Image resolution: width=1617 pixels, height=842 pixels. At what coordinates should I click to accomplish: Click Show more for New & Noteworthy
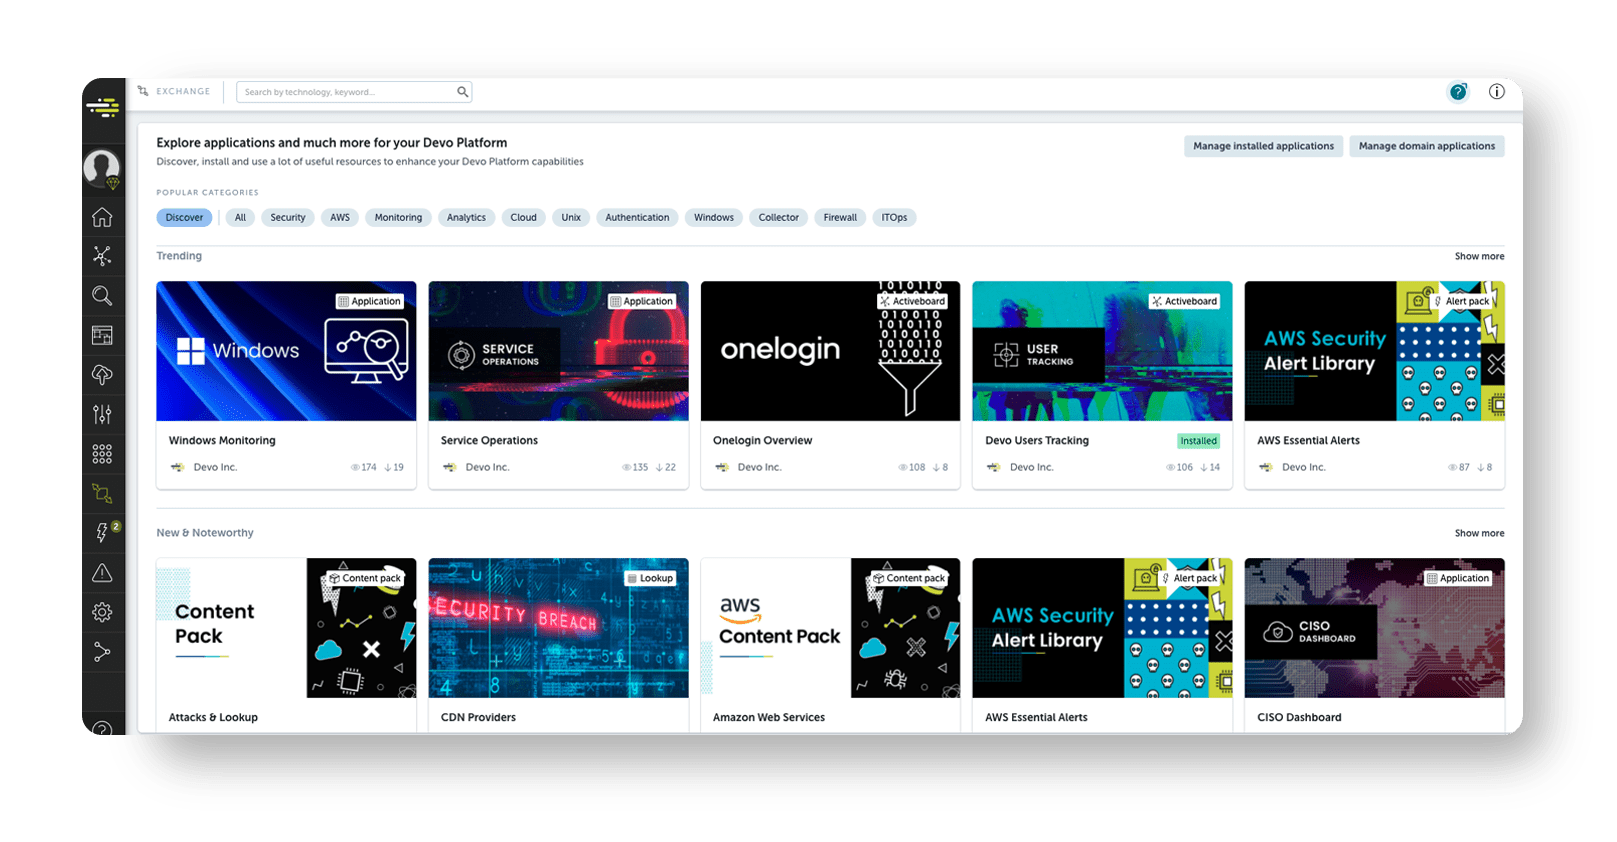tap(1479, 534)
